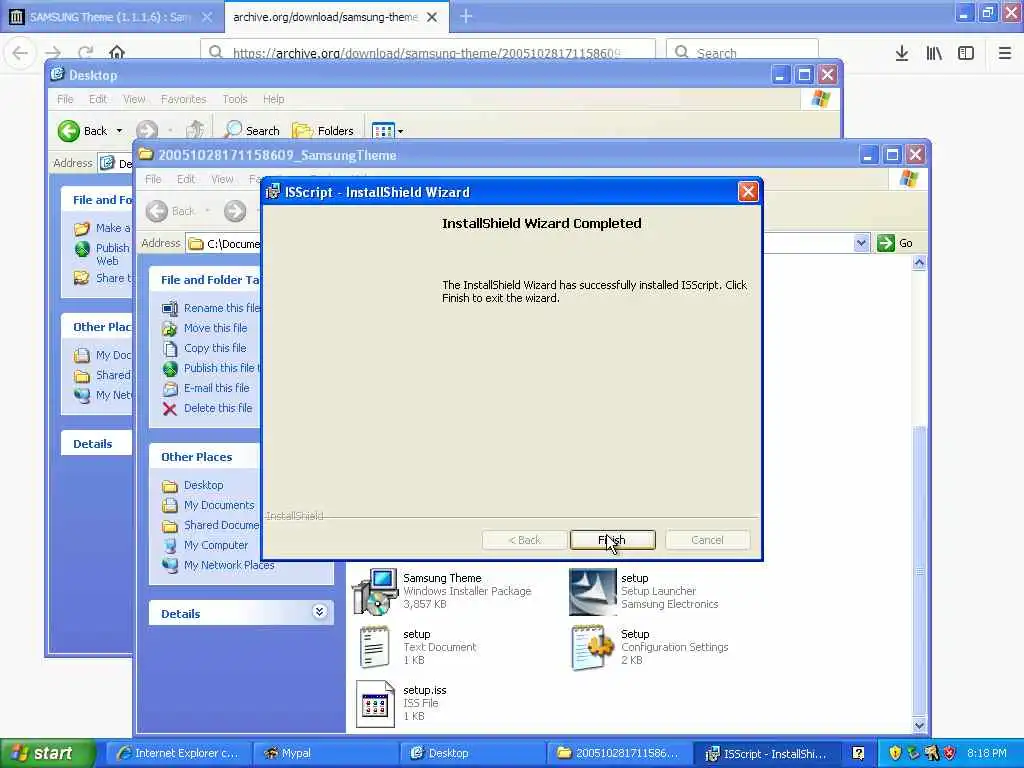
Task: Click the browser reload icon
Action: click(85, 52)
